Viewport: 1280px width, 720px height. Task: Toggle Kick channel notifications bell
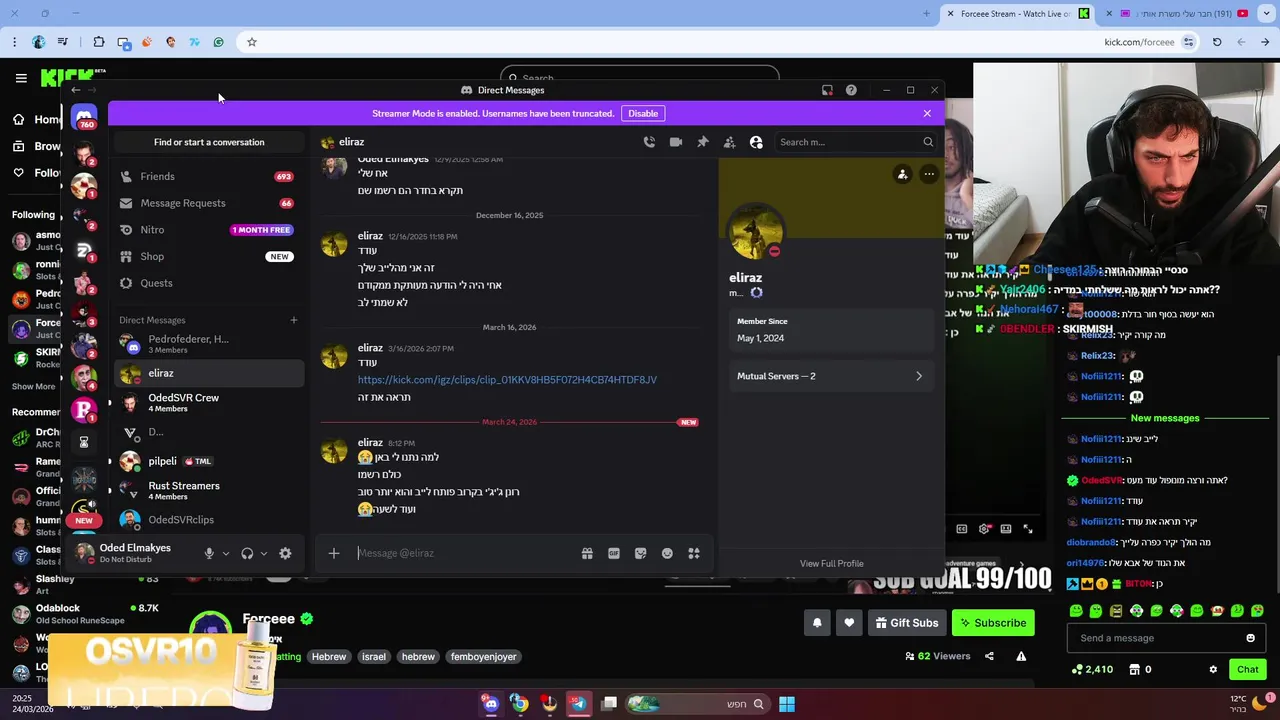pyautogui.click(x=817, y=623)
